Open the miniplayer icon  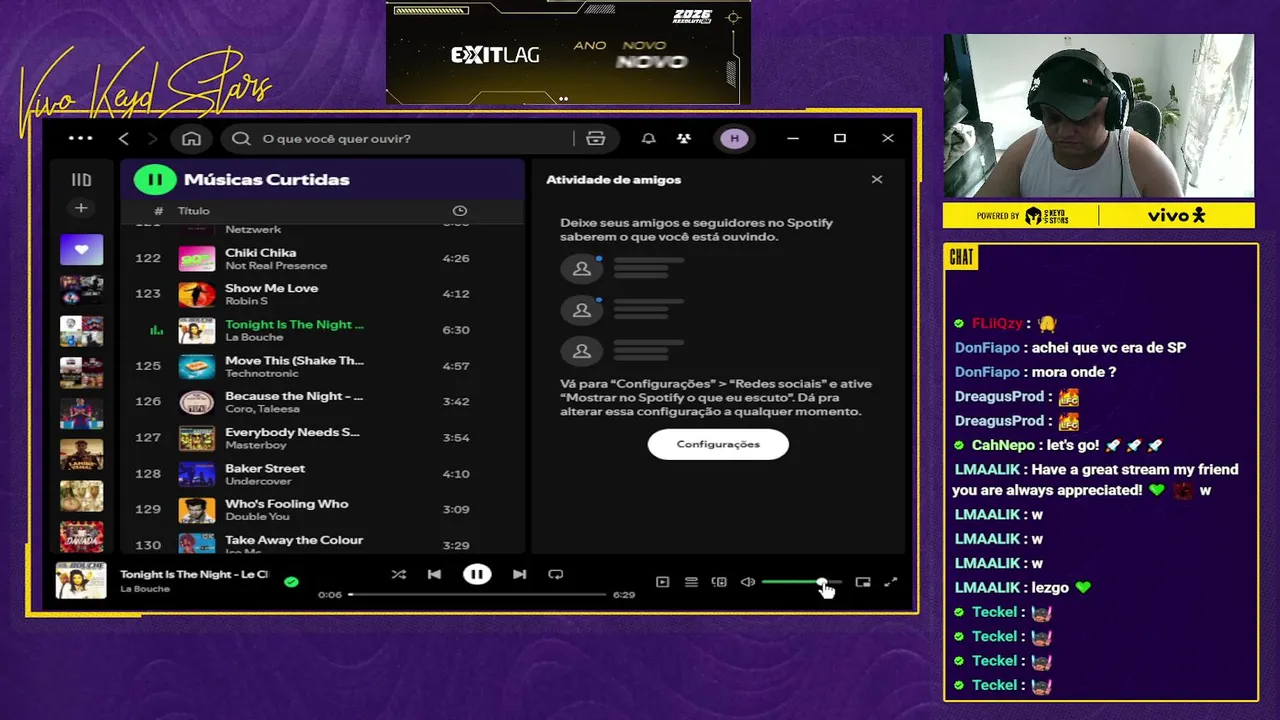(863, 582)
